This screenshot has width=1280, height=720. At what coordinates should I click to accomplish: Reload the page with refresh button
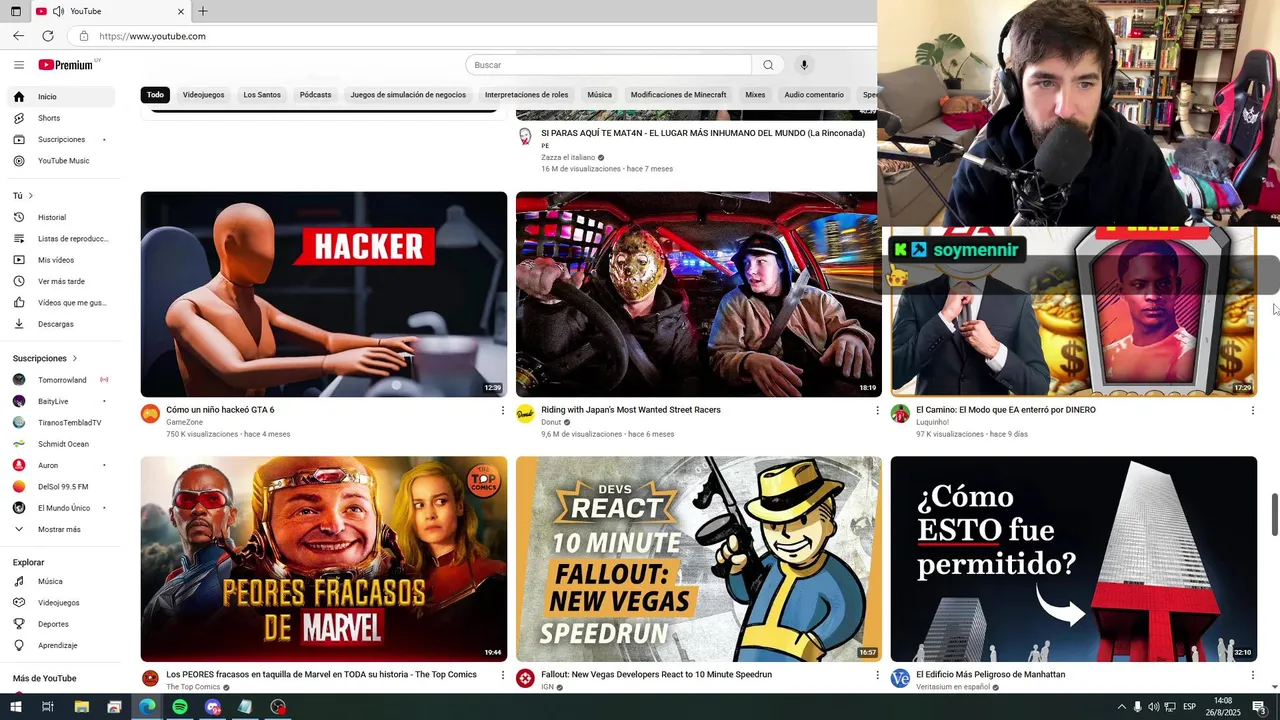click(x=48, y=36)
